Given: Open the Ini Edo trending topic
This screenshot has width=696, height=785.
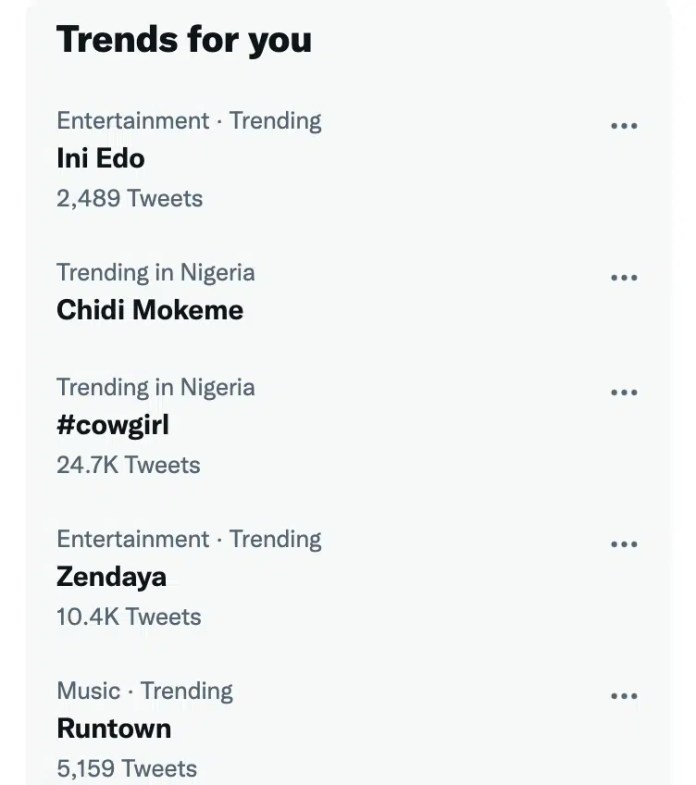Looking at the screenshot, I should click(100, 158).
